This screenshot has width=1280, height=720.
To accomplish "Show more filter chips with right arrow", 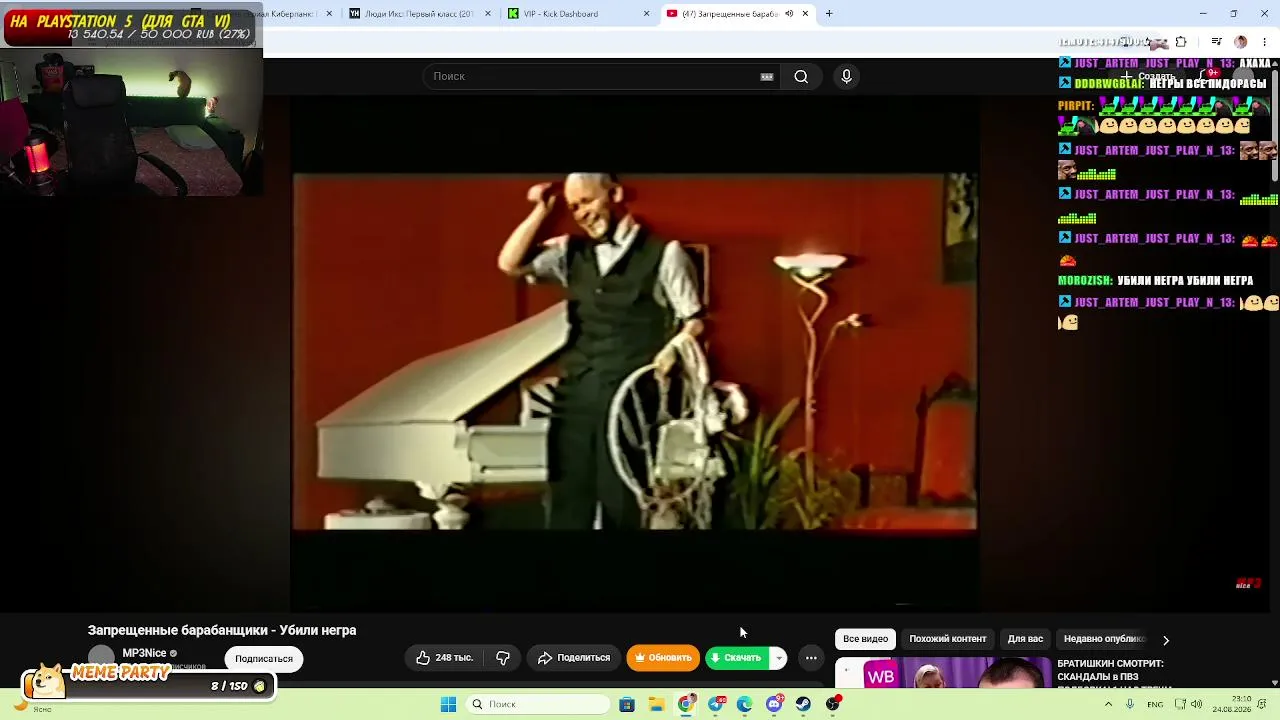I will coord(1165,640).
